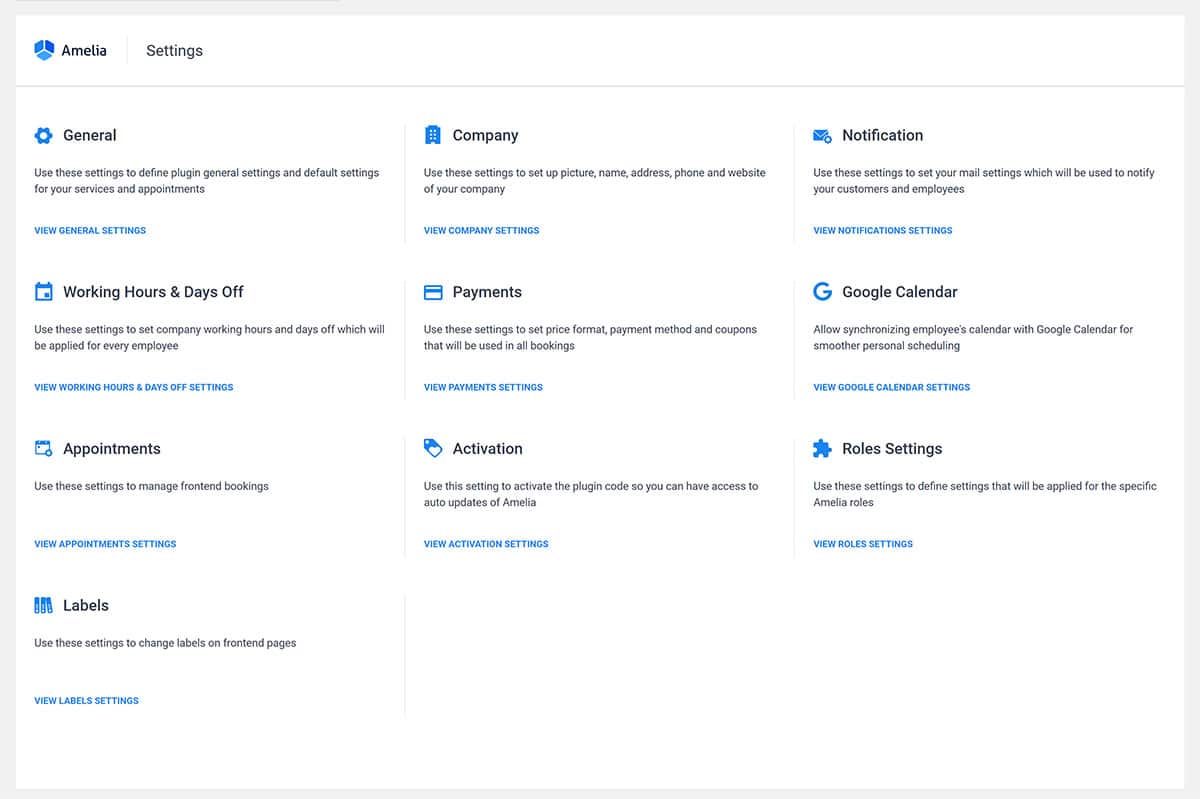Open View Roles Settings link
The width and height of the screenshot is (1200, 799).
tap(862, 544)
